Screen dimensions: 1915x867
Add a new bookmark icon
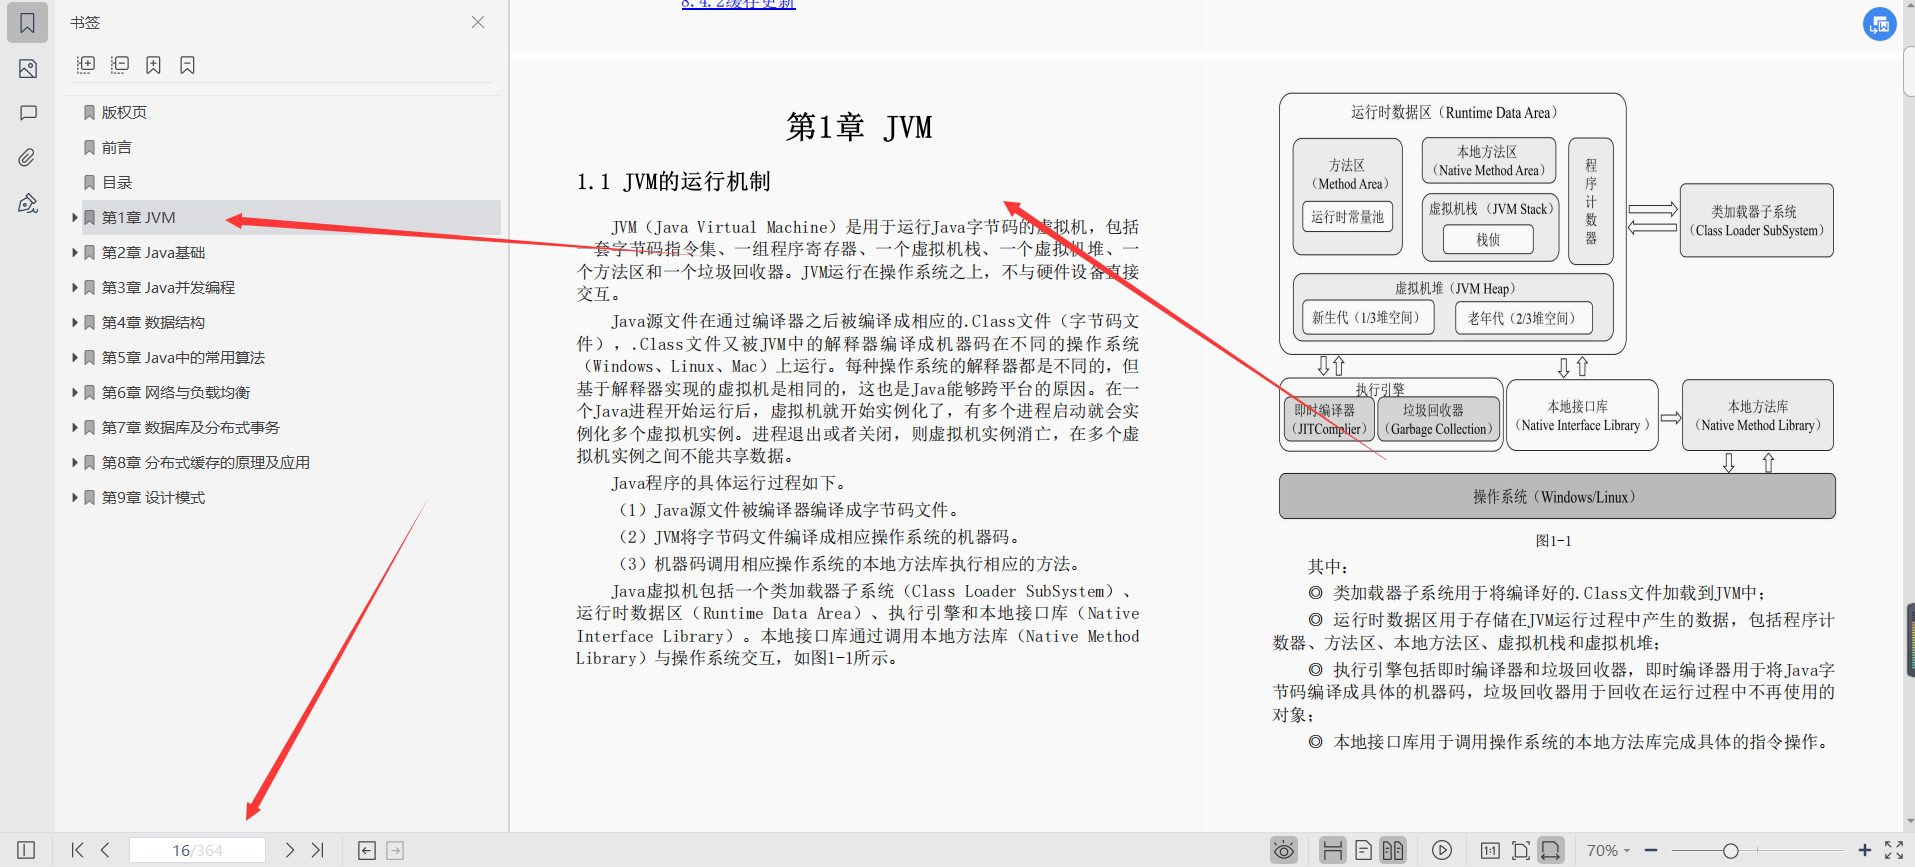tap(153, 65)
